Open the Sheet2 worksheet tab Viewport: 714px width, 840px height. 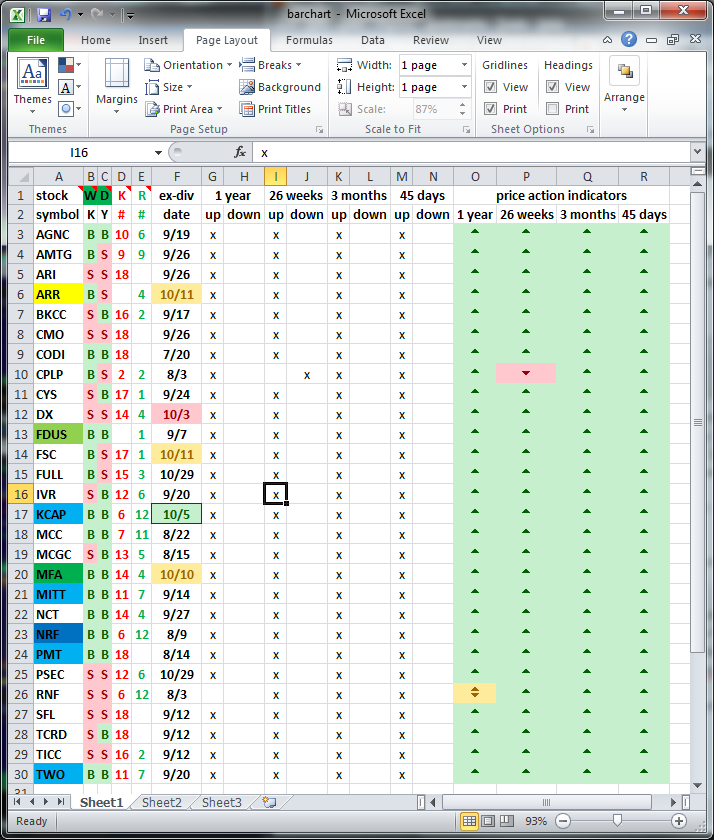coord(161,802)
